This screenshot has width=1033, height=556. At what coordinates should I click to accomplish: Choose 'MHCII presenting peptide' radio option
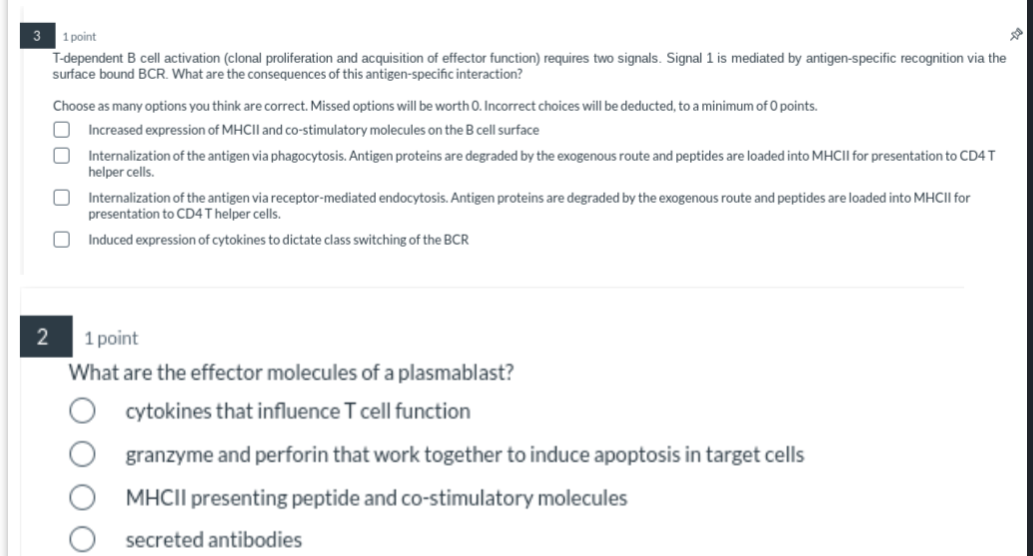(82, 497)
